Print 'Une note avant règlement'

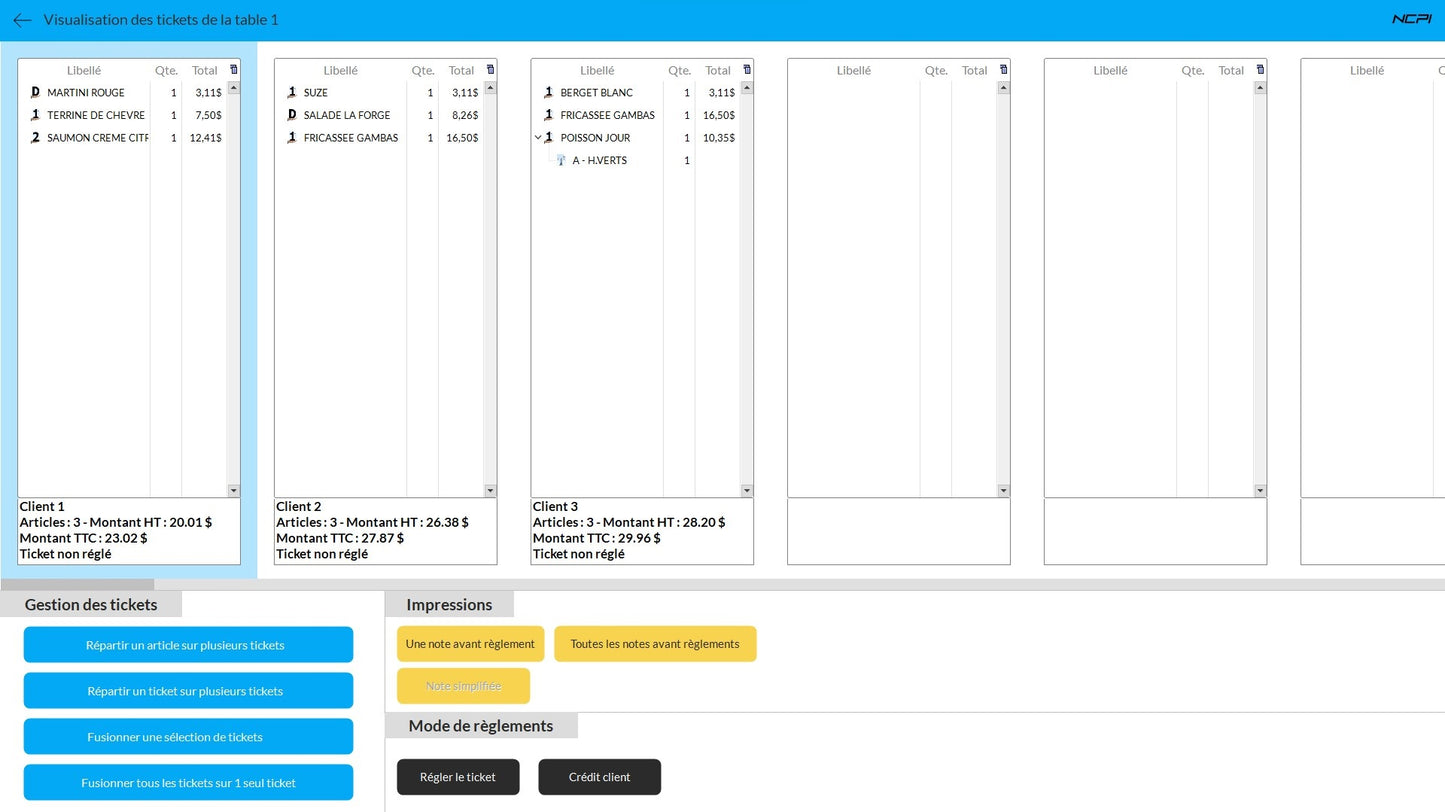click(x=470, y=644)
